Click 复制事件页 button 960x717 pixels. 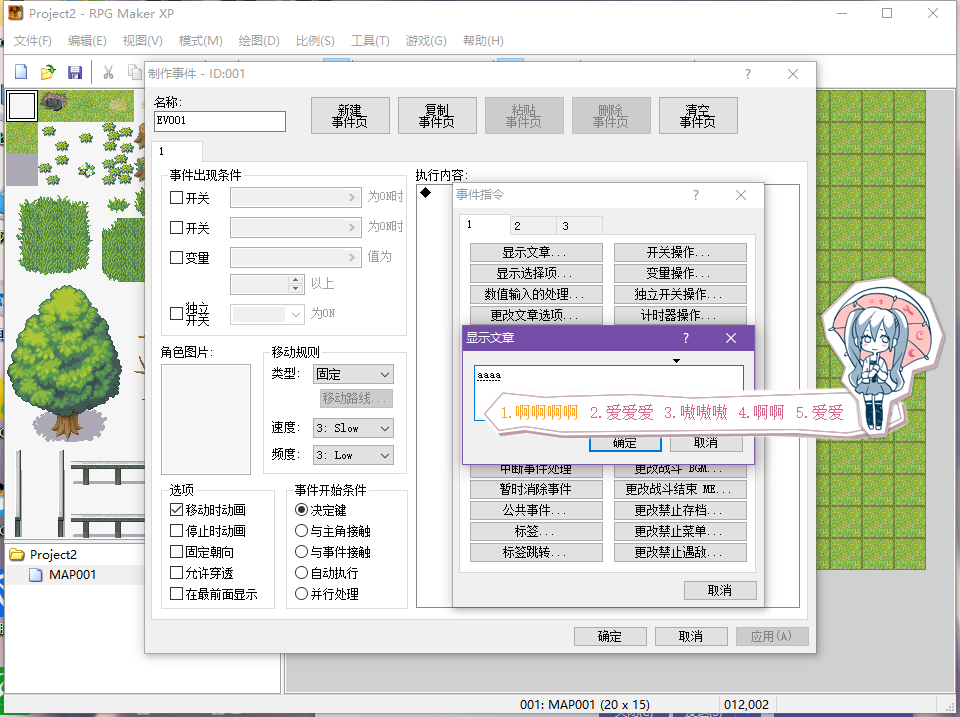pos(437,116)
